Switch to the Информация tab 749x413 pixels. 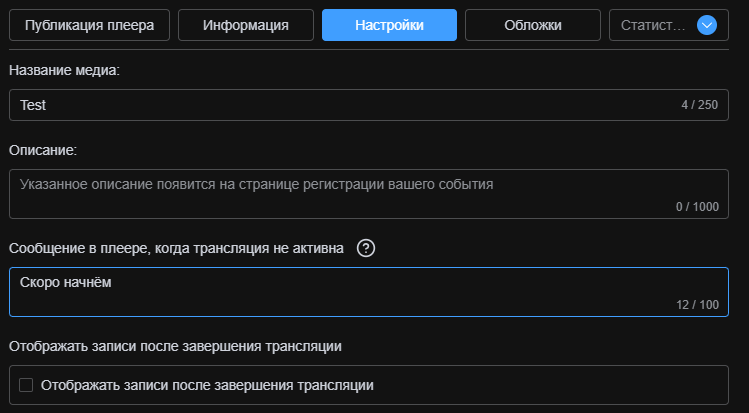click(x=246, y=25)
